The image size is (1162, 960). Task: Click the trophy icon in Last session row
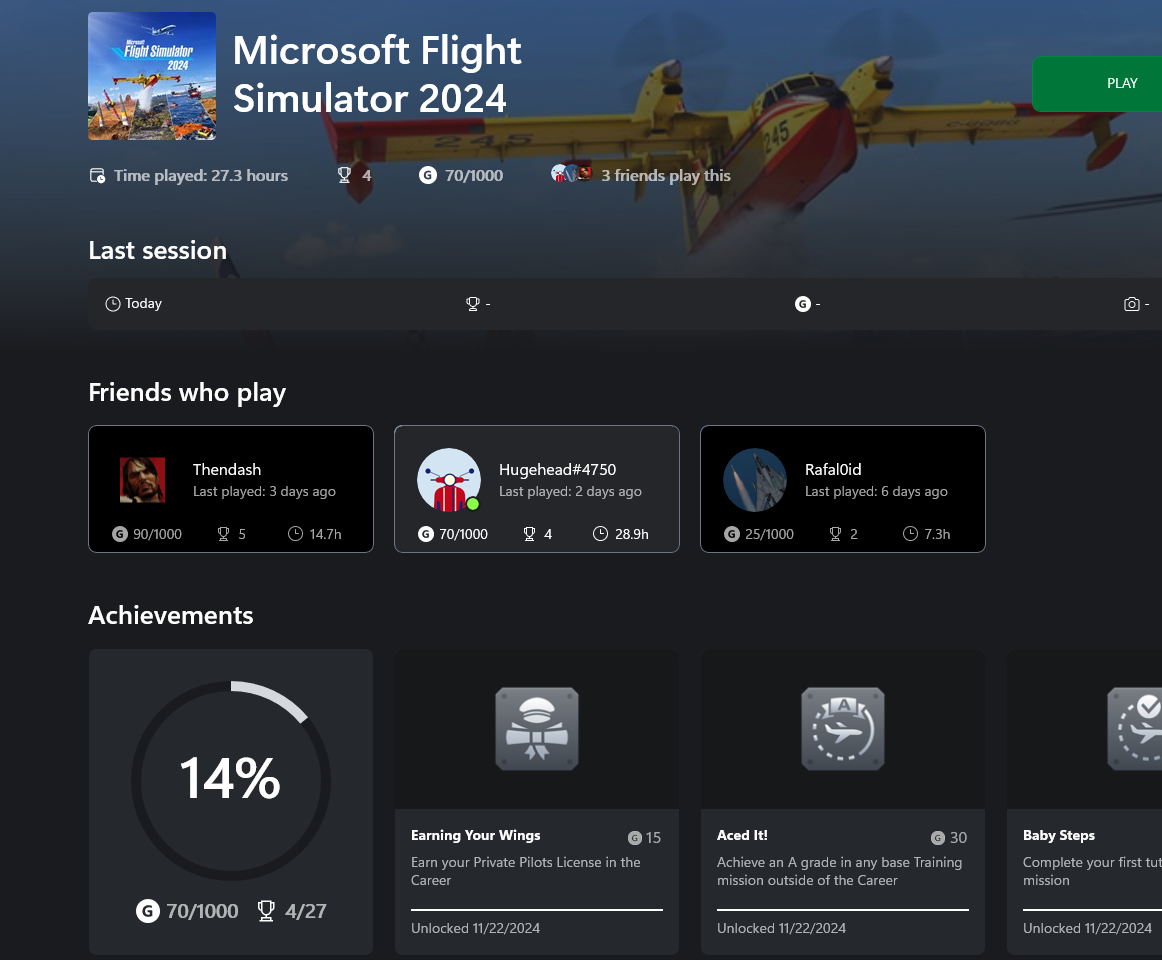tap(473, 304)
